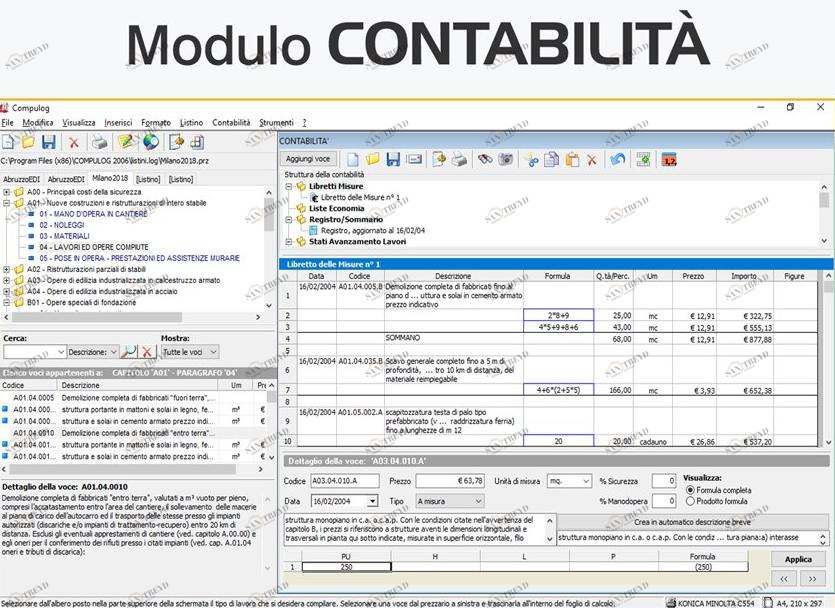Click the save icon in the Contabilità toolbar
The height and width of the screenshot is (608, 835).
coord(393,160)
